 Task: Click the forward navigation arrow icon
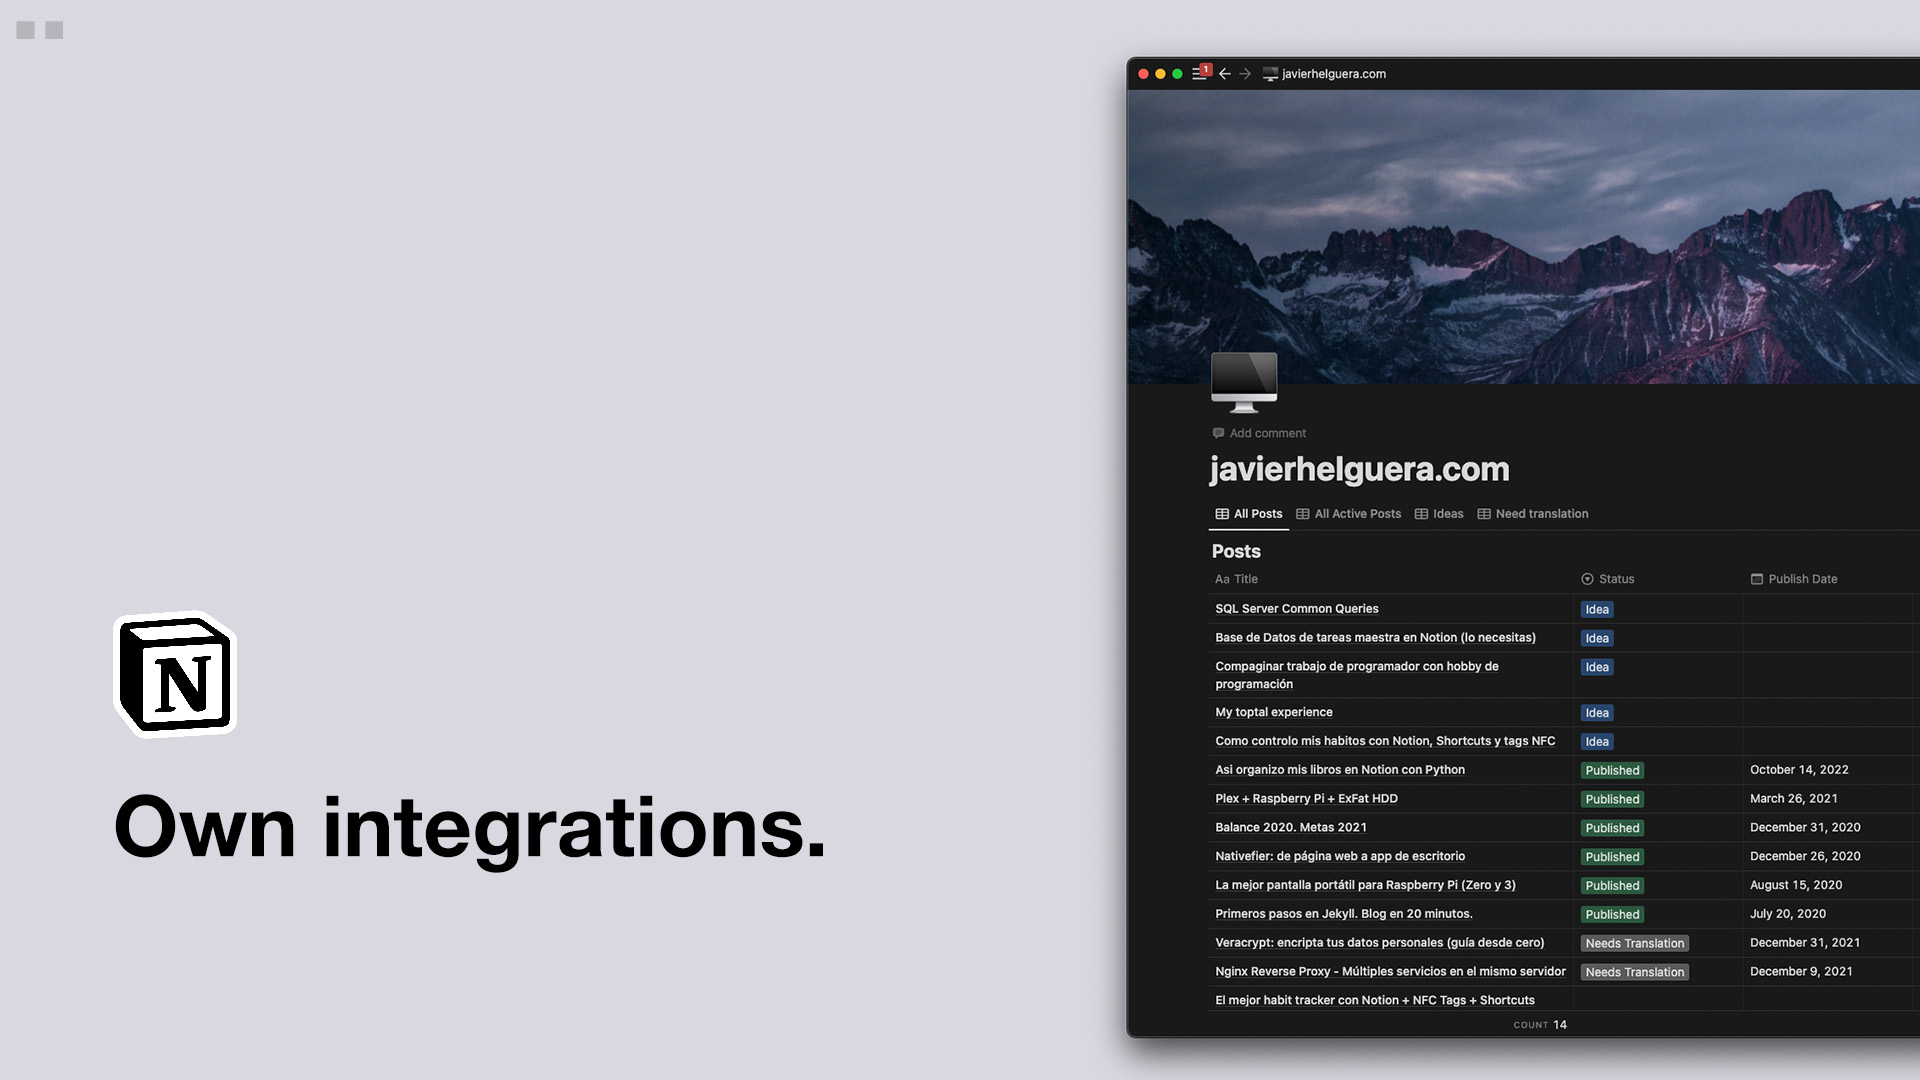1245,73
